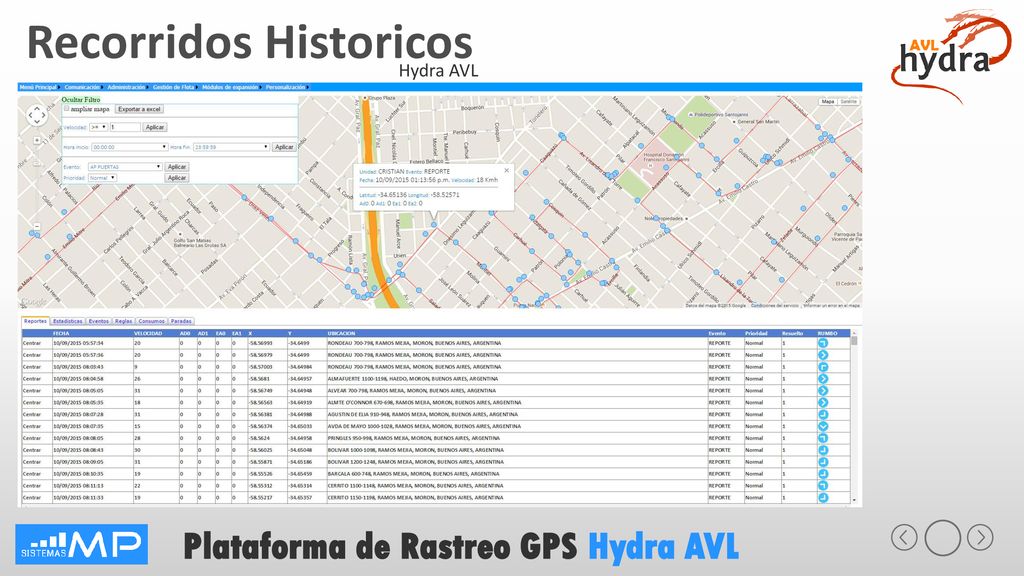
Task: Click the heading icon for the 08:05:35 row
Action: coord(823,402)
